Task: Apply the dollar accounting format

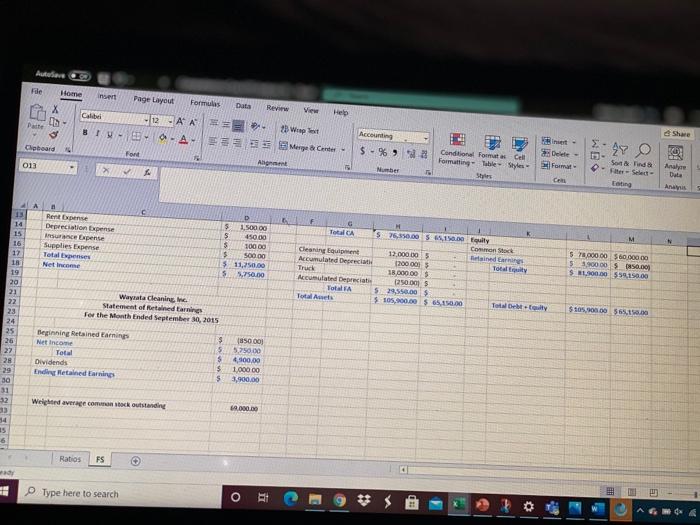Action: coord(363,151)
